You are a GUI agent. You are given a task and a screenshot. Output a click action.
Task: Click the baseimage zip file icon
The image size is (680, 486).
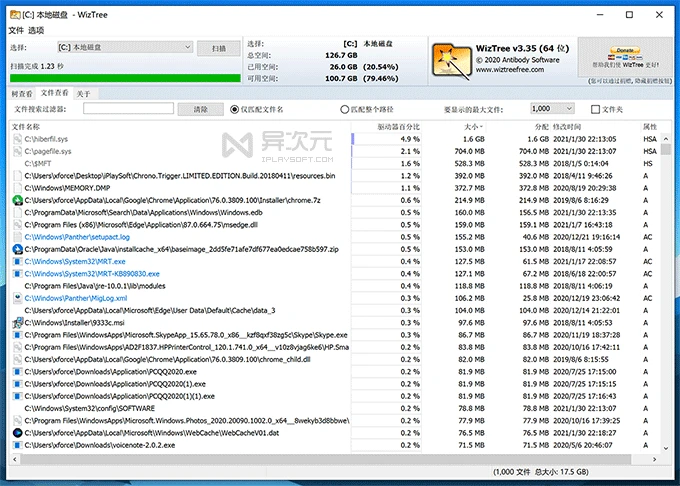coord(17,249)
